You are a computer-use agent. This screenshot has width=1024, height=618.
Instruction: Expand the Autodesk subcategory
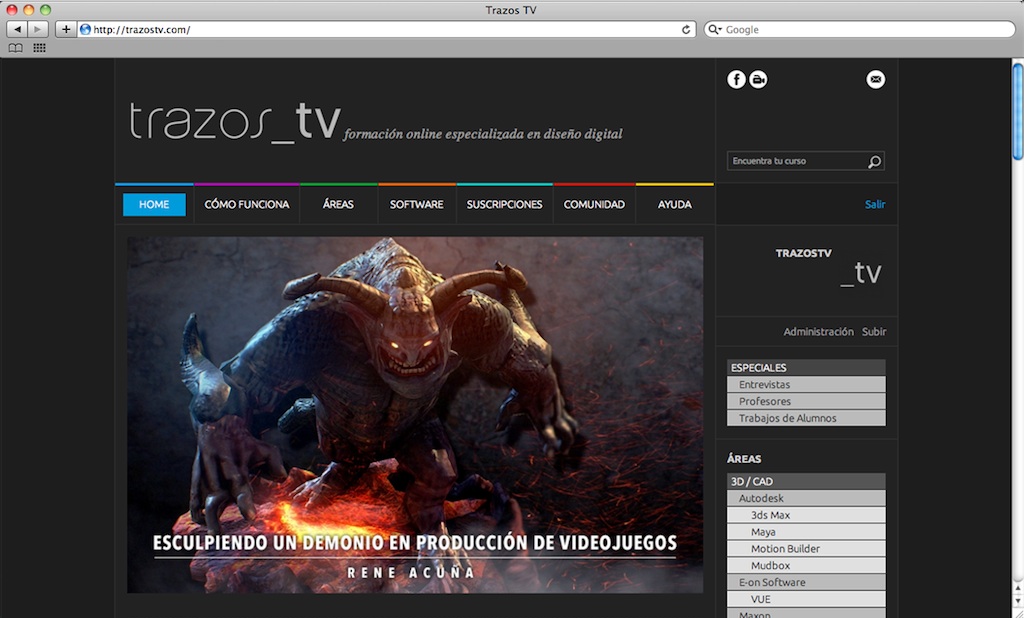806,498
